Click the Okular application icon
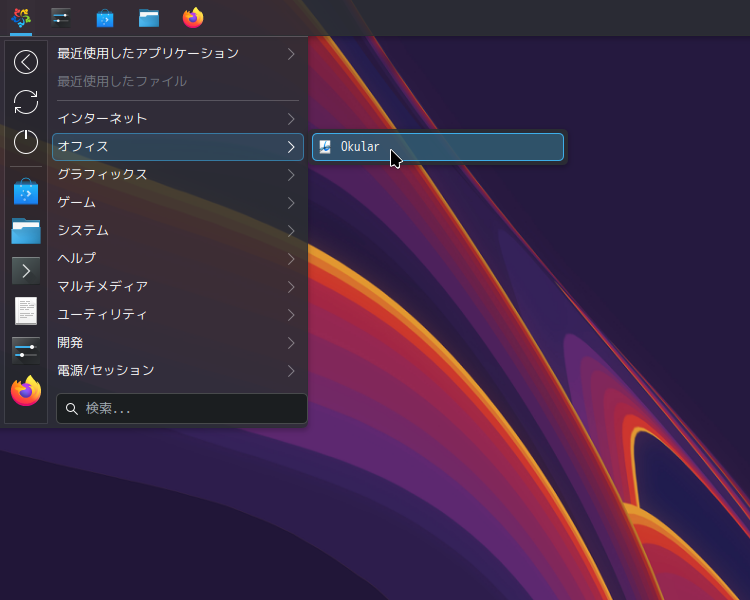 point(325,147)
